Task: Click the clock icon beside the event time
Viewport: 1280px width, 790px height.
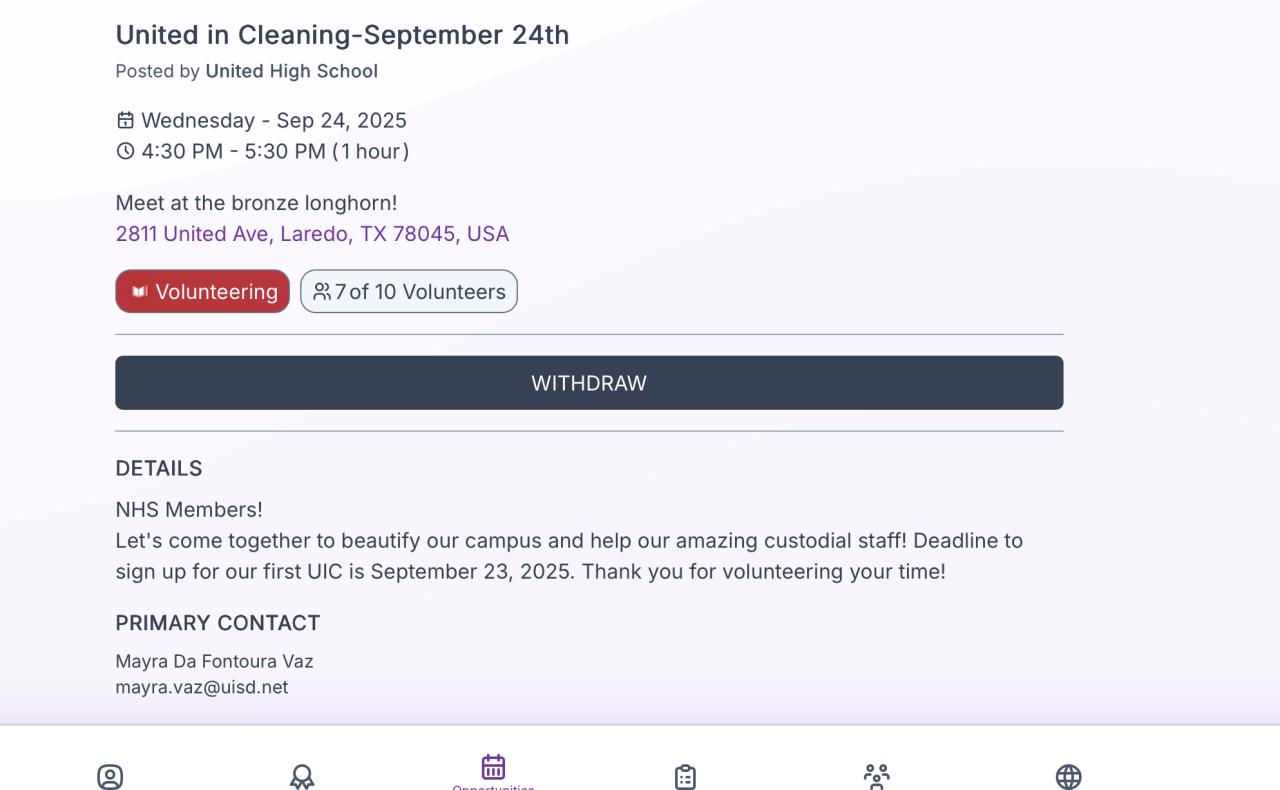Action: click(x=125, y=151)
